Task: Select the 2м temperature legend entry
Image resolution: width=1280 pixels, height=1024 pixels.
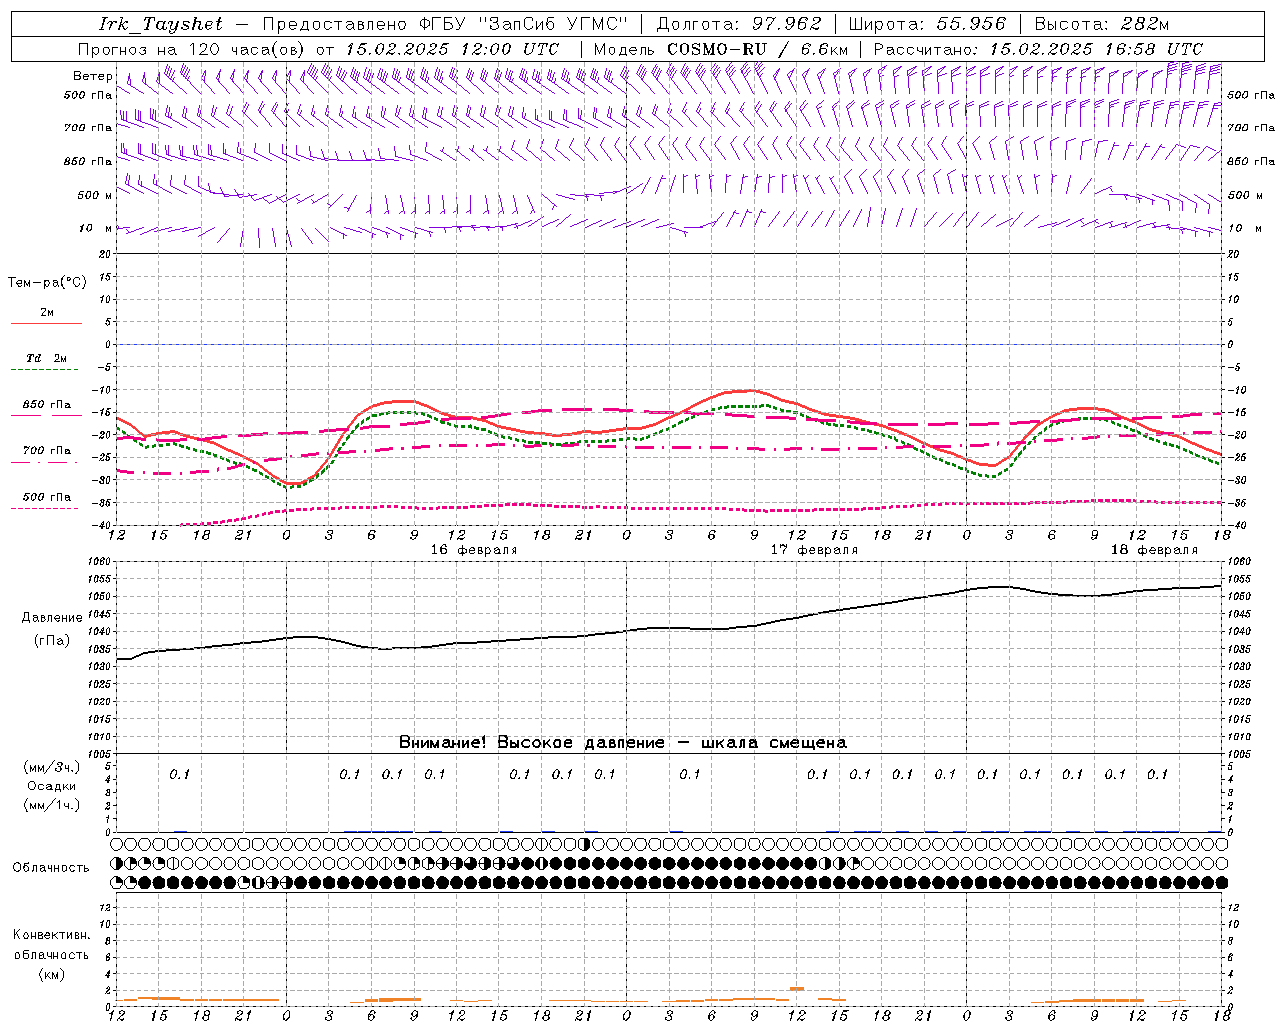Action: click(x=47, y=312)
